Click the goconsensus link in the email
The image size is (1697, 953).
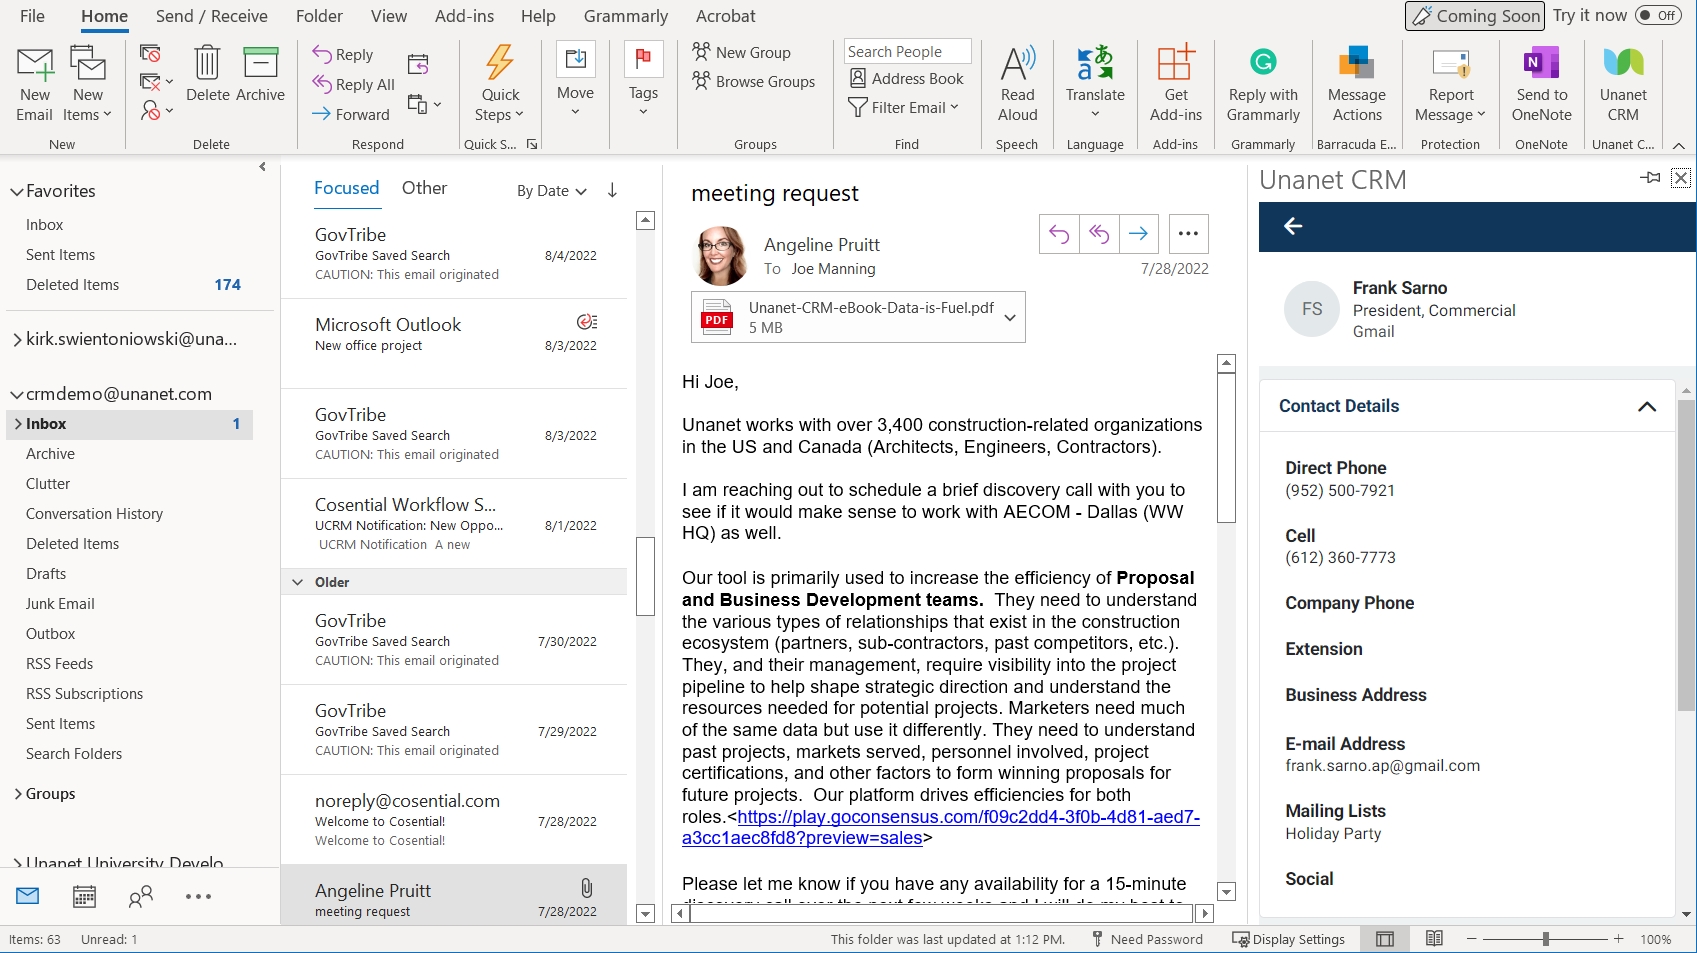(x=940, y=827)
